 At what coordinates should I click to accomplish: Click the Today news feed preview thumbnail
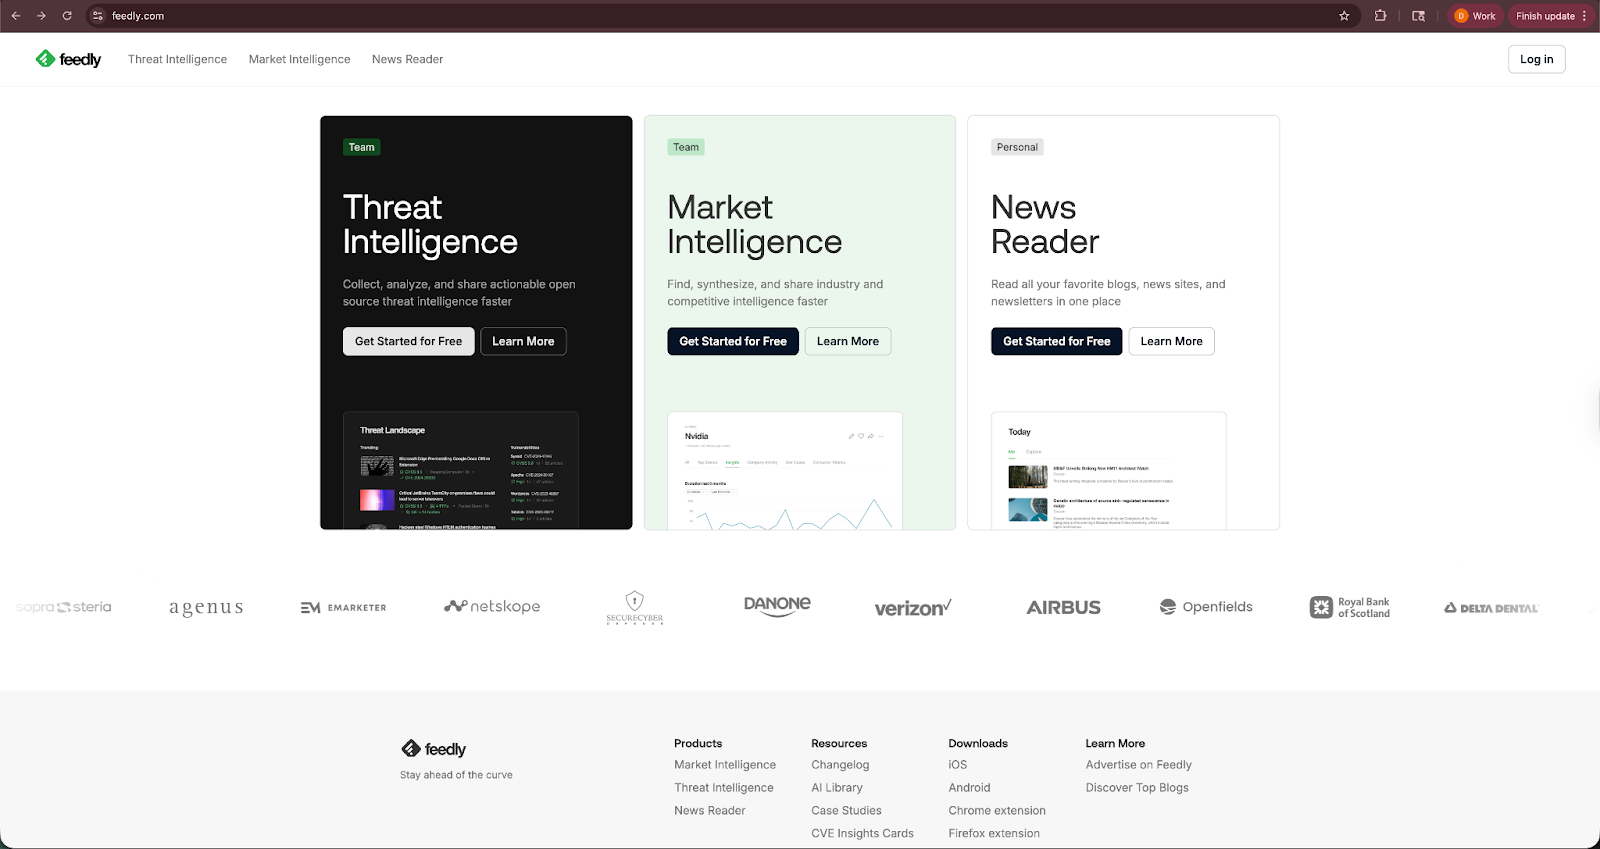[x=1108, y=470]
